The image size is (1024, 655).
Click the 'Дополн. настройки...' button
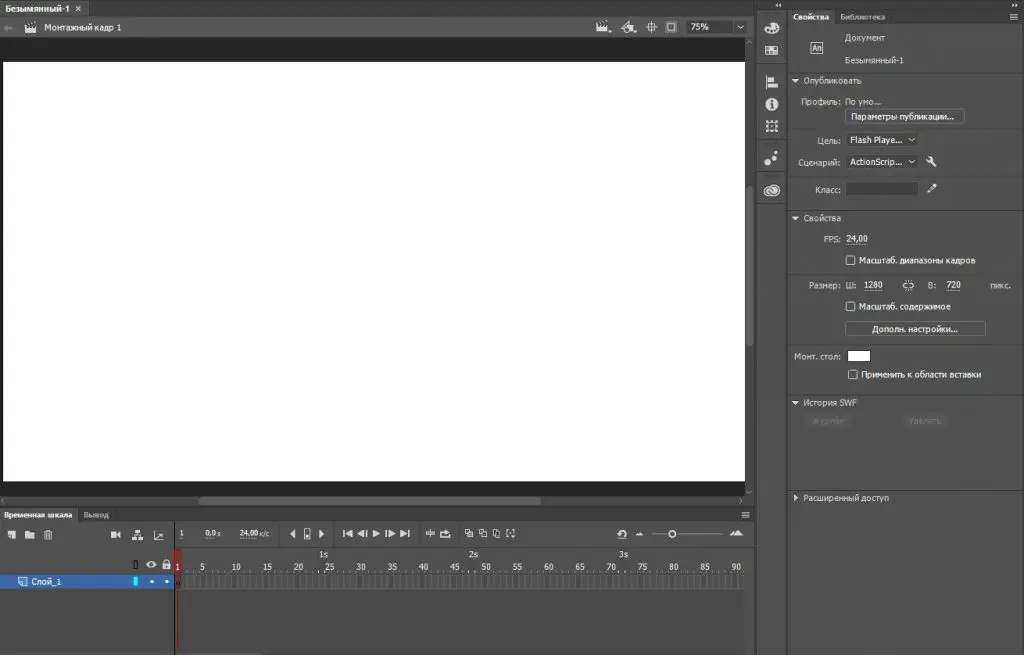click(x=915, y=329)
